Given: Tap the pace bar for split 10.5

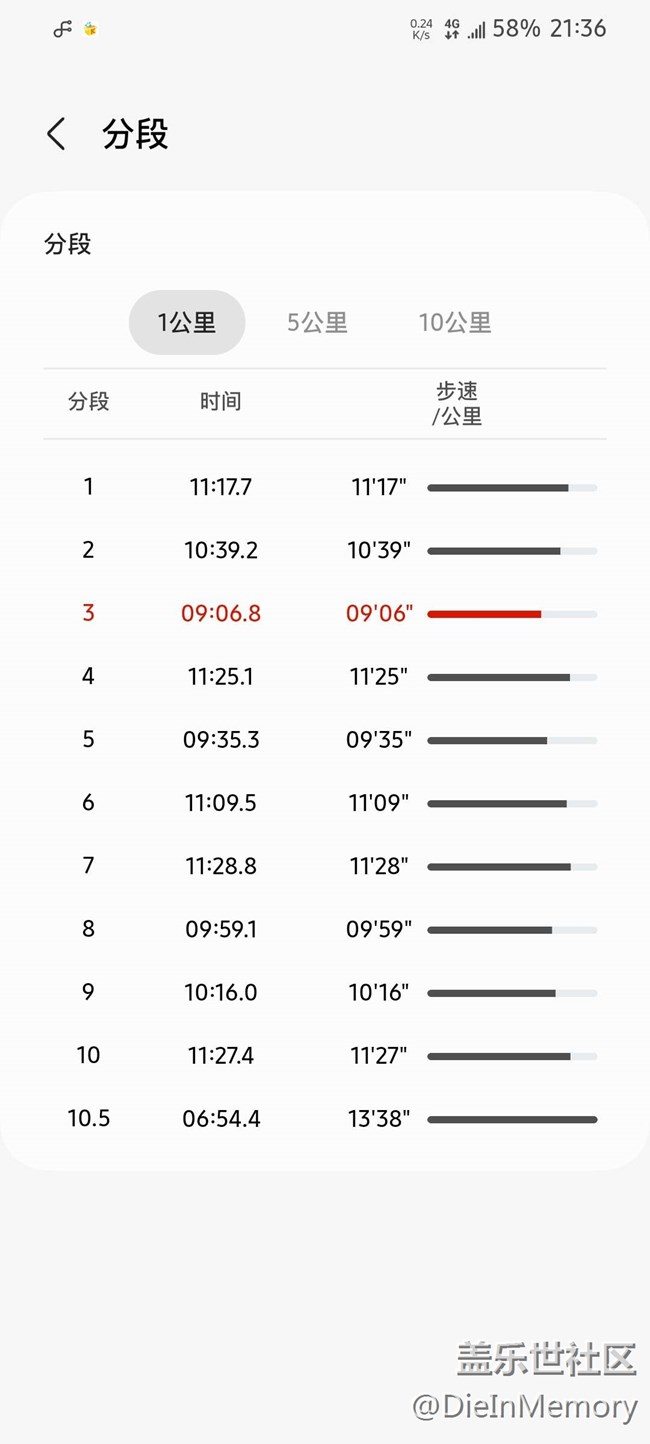Looking at the screenshot, I should click(x=512, y=1120).
